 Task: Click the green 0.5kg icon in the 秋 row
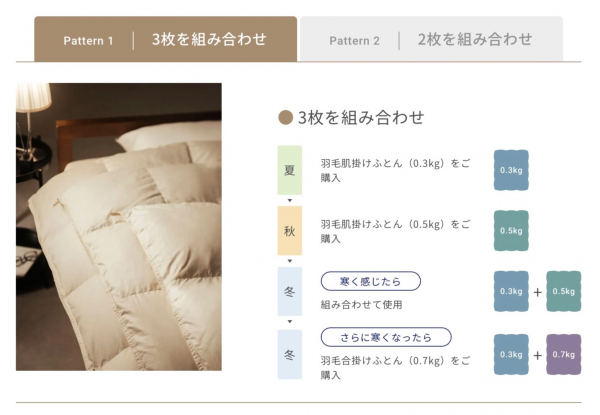(511, 231)
